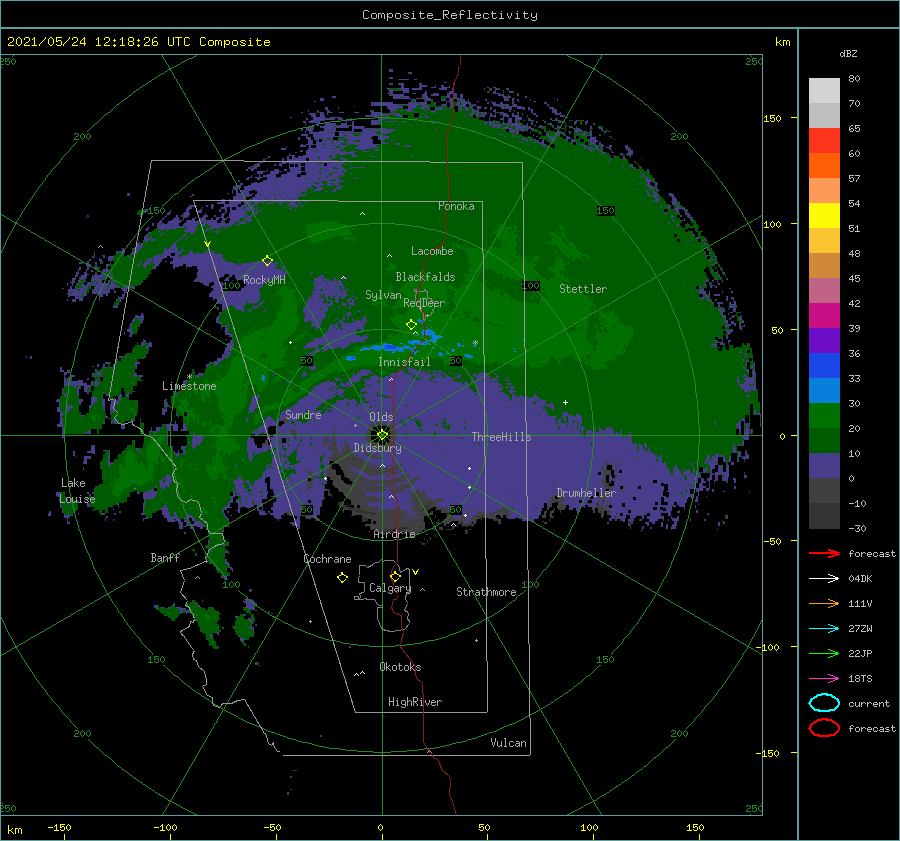Image resolution: width=900 pixels, height=841 pixels.
Task: Select the Banff label
Action: pos(165,557)
